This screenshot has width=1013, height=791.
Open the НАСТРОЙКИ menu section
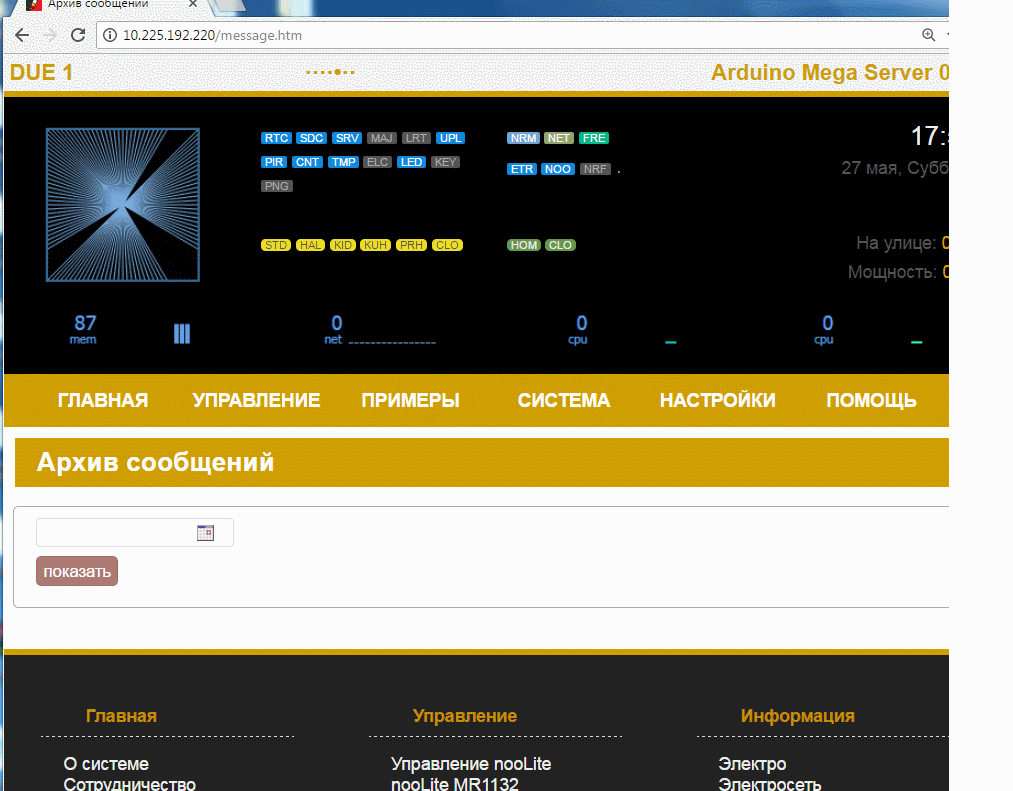(x=717, y=400)
